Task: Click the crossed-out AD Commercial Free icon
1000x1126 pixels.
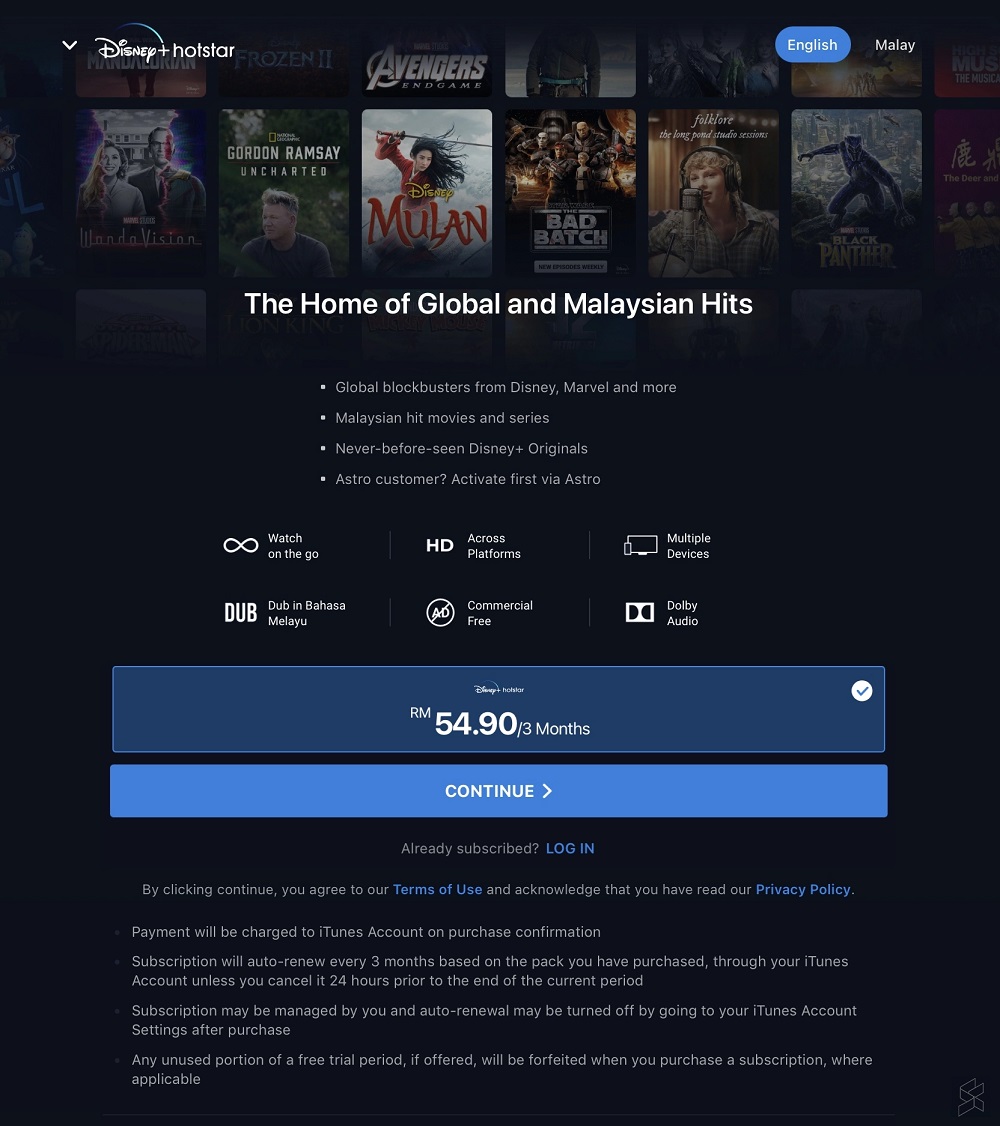Action: tap(440, 613)
